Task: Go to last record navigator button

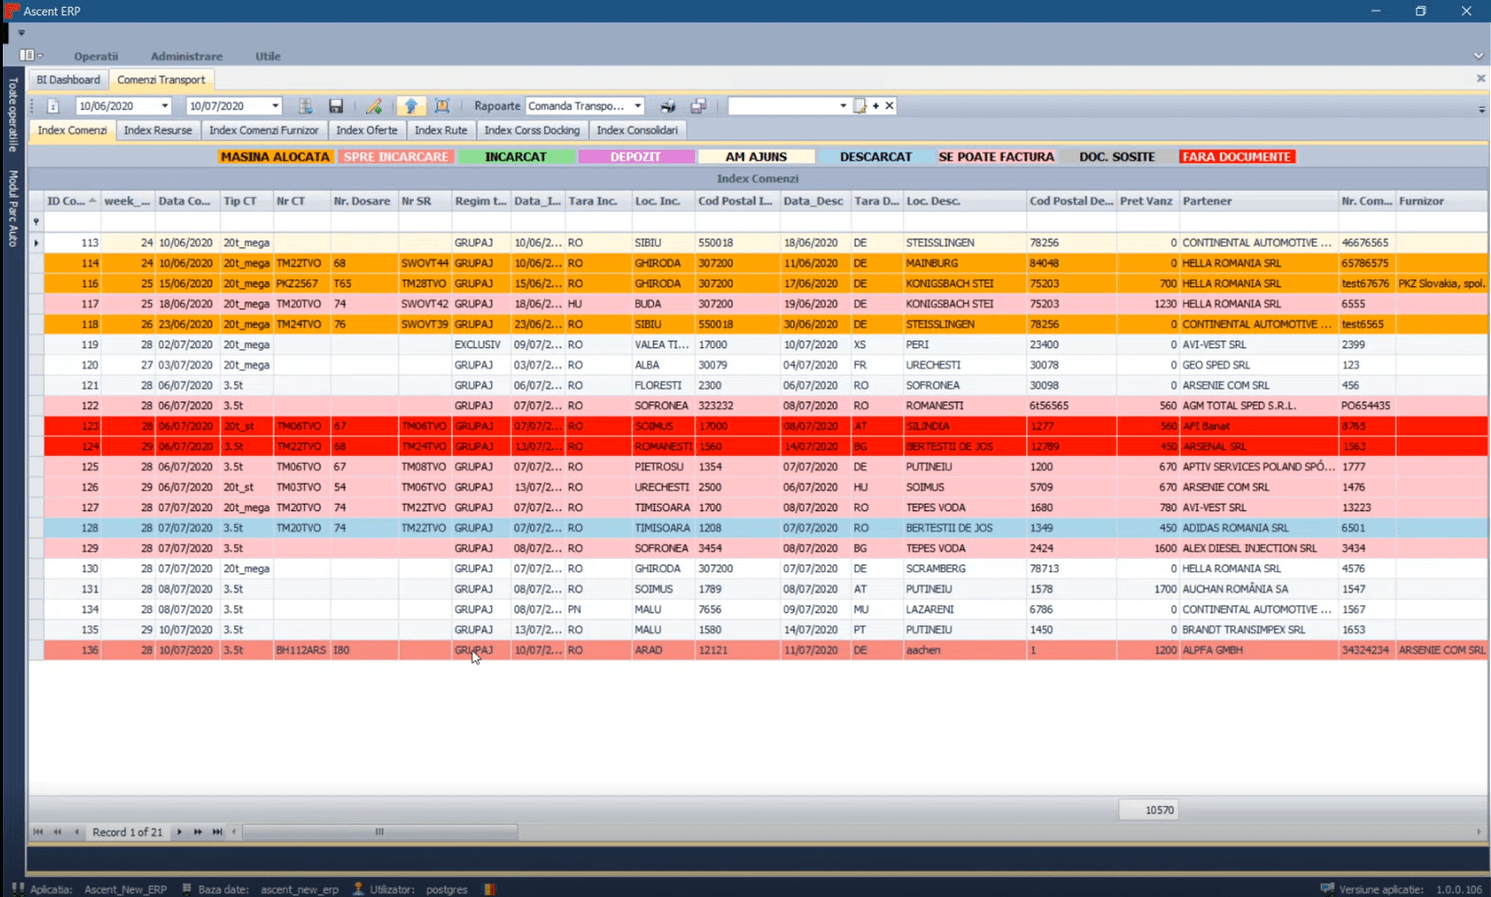Action: click(217, 832)
